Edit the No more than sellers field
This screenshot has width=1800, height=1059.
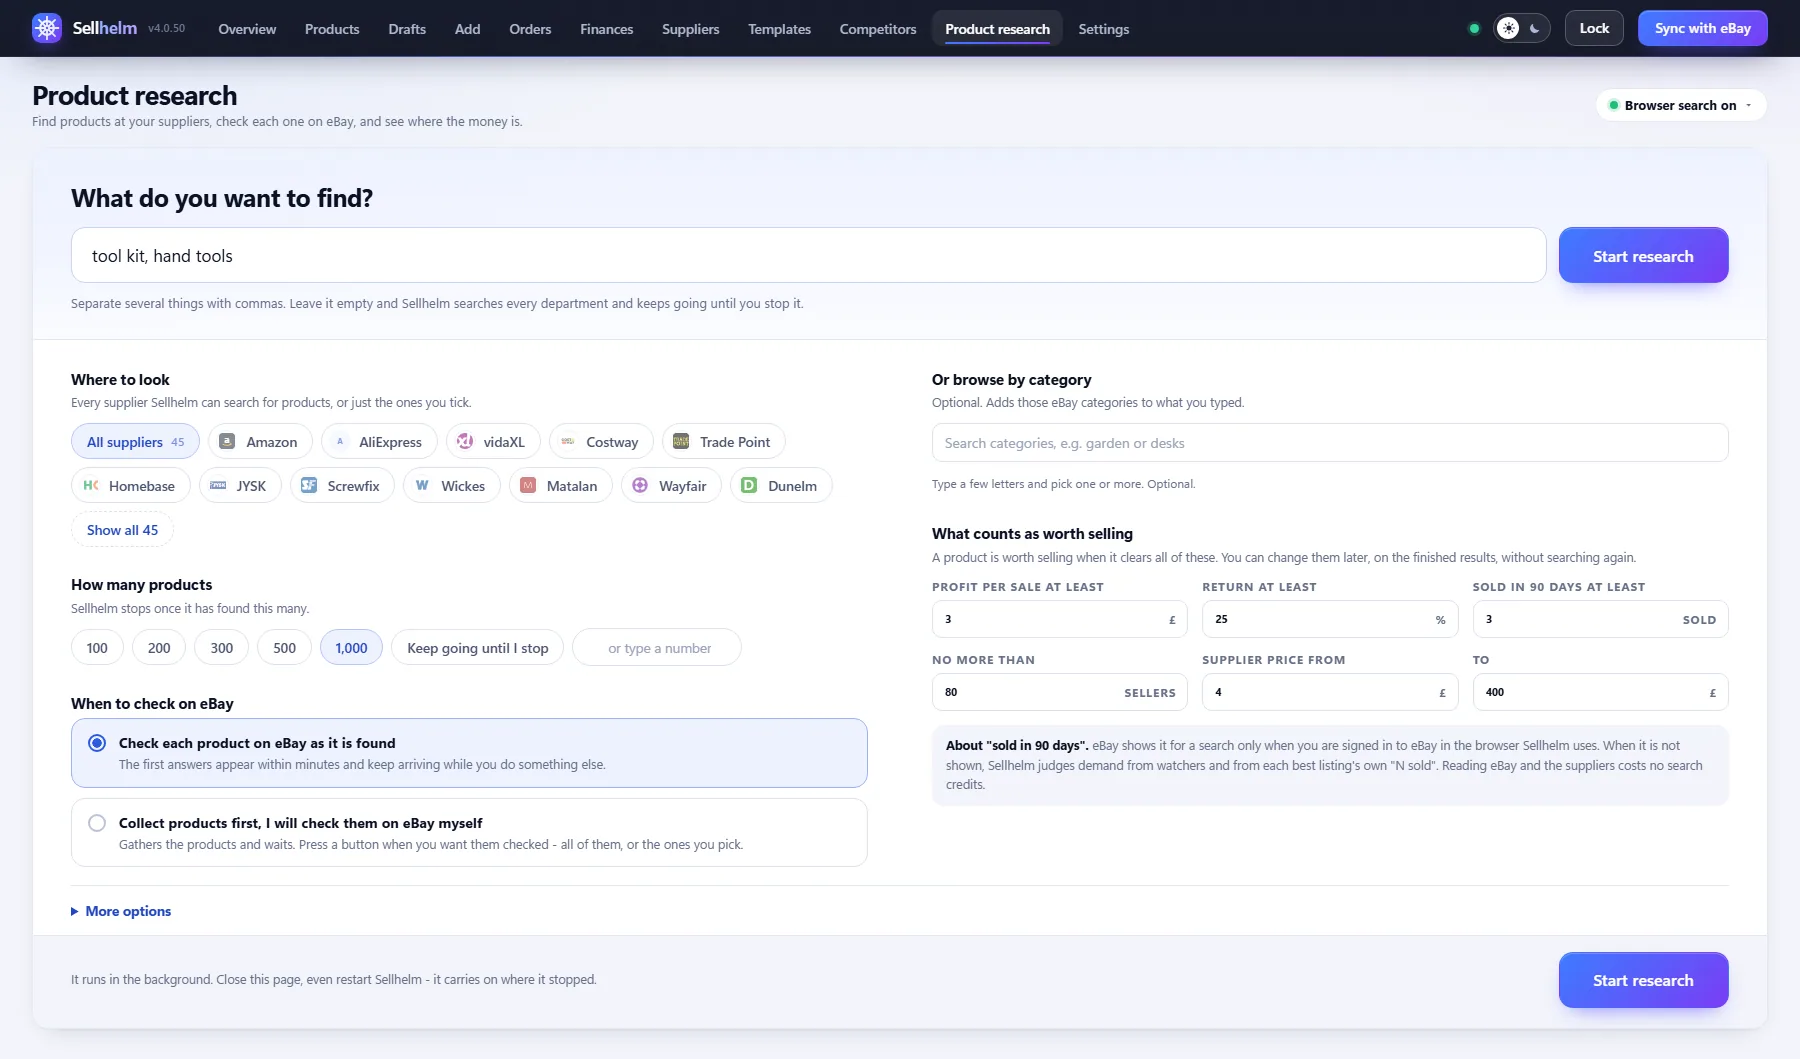pos(1060,692)
